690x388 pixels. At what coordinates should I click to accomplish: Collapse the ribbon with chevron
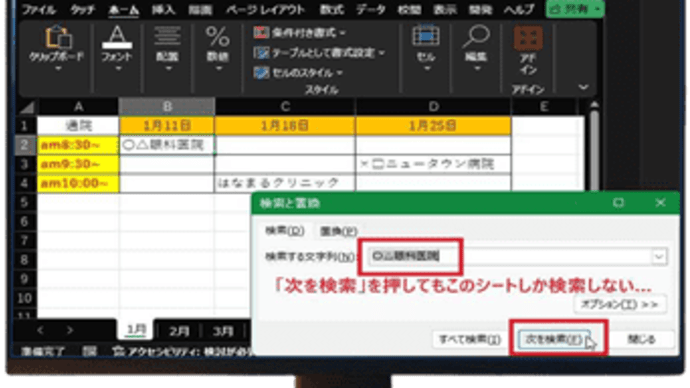584,87
